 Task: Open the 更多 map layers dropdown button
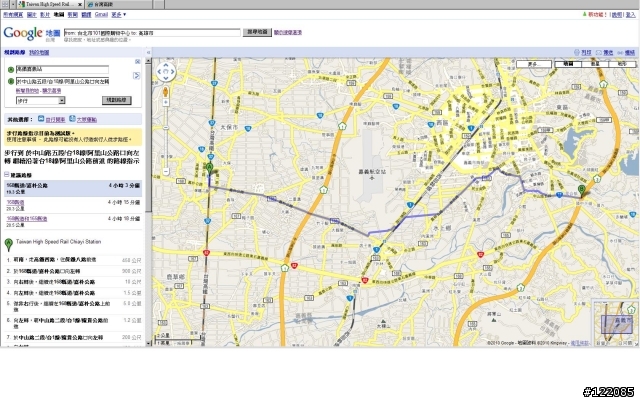pos(534,64)
